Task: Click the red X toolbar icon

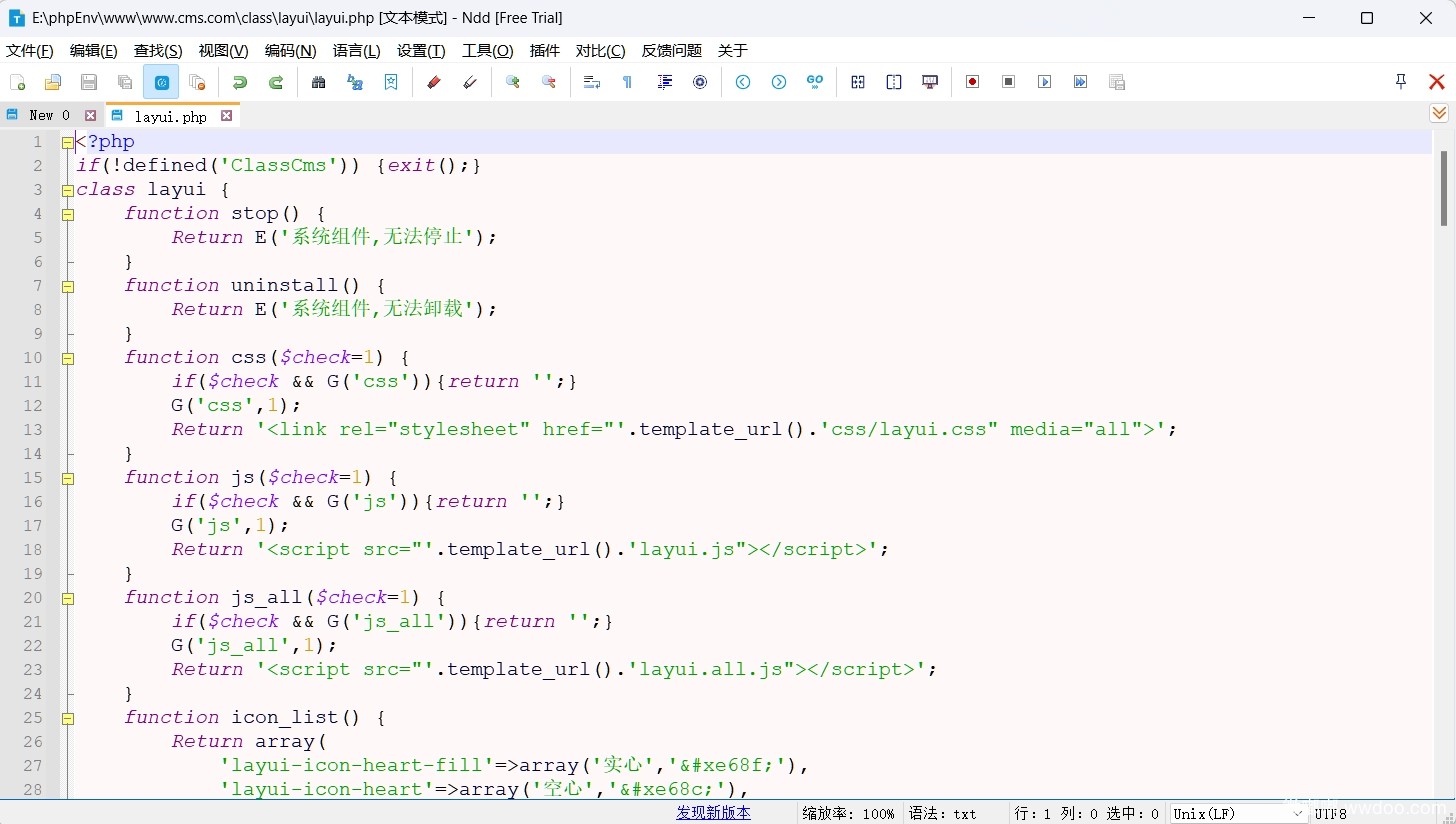Action: (1437, 82)
